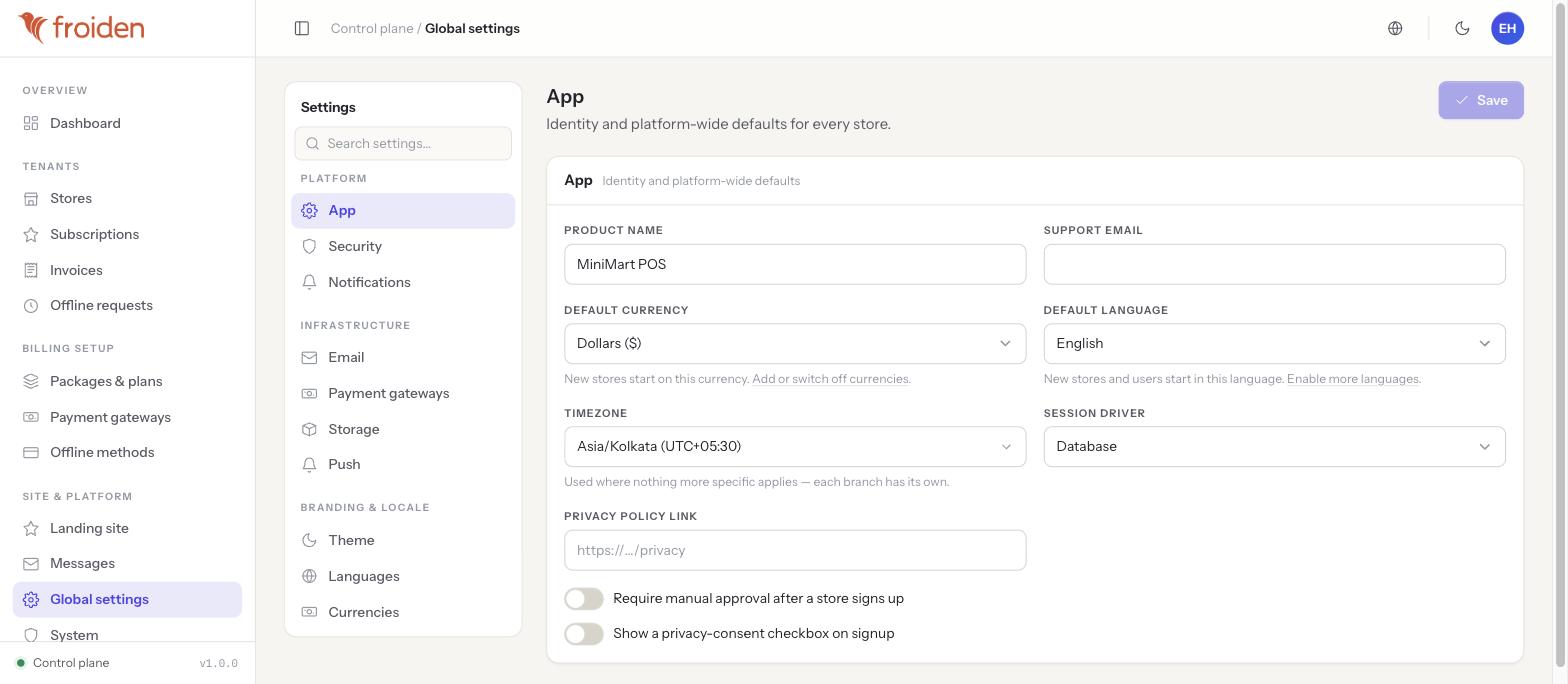1568x684 pixels.
Task: Click the Privacy Policy Link field
Action: (x=795, y=550)
